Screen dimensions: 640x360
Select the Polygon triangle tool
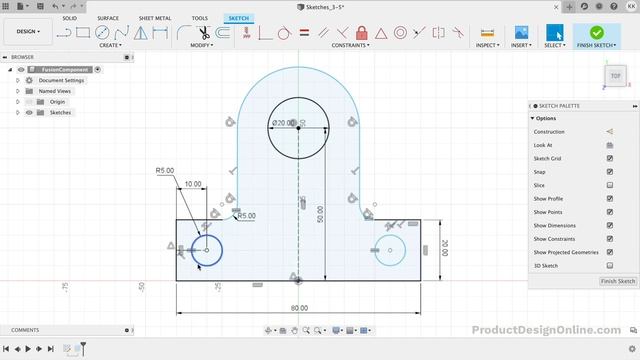click(x=141, y=33)
